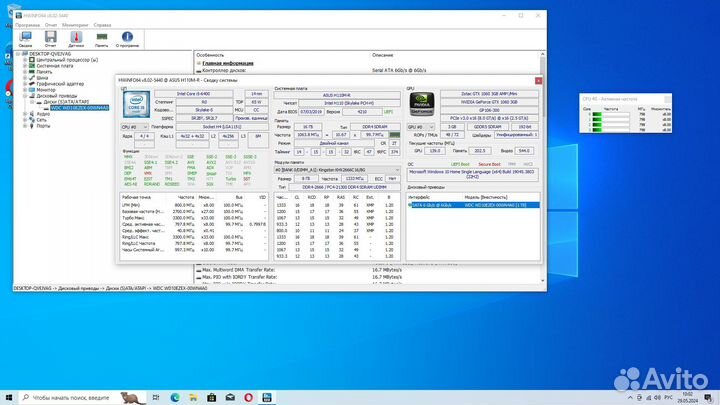The height and width of the screenshot is (405, 720).
Task: Click Главная информация heading
Action: click(x=228, y=63)
